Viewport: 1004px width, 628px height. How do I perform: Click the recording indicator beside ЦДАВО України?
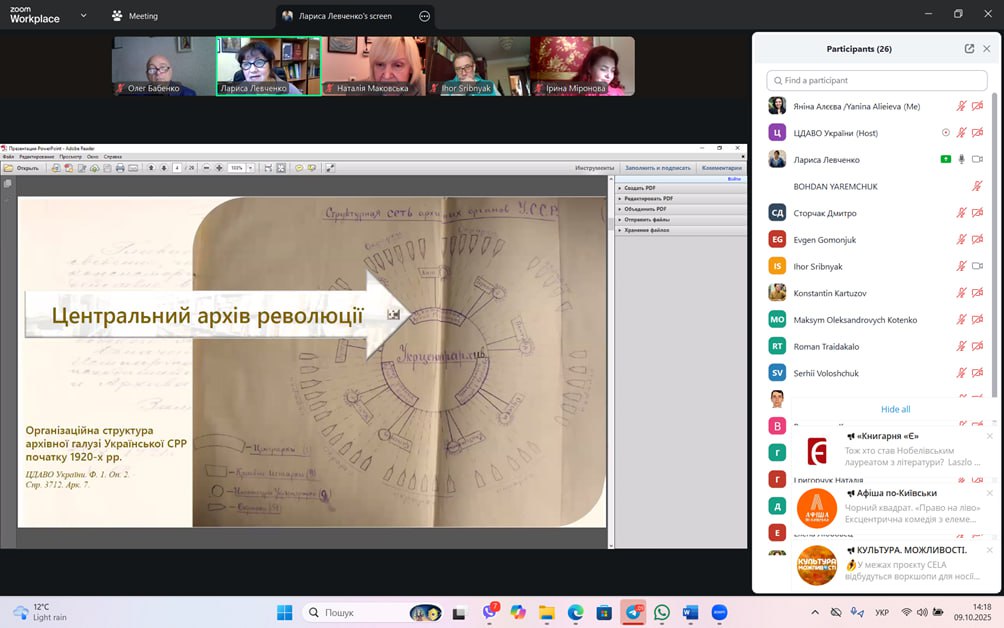(946, 133)
